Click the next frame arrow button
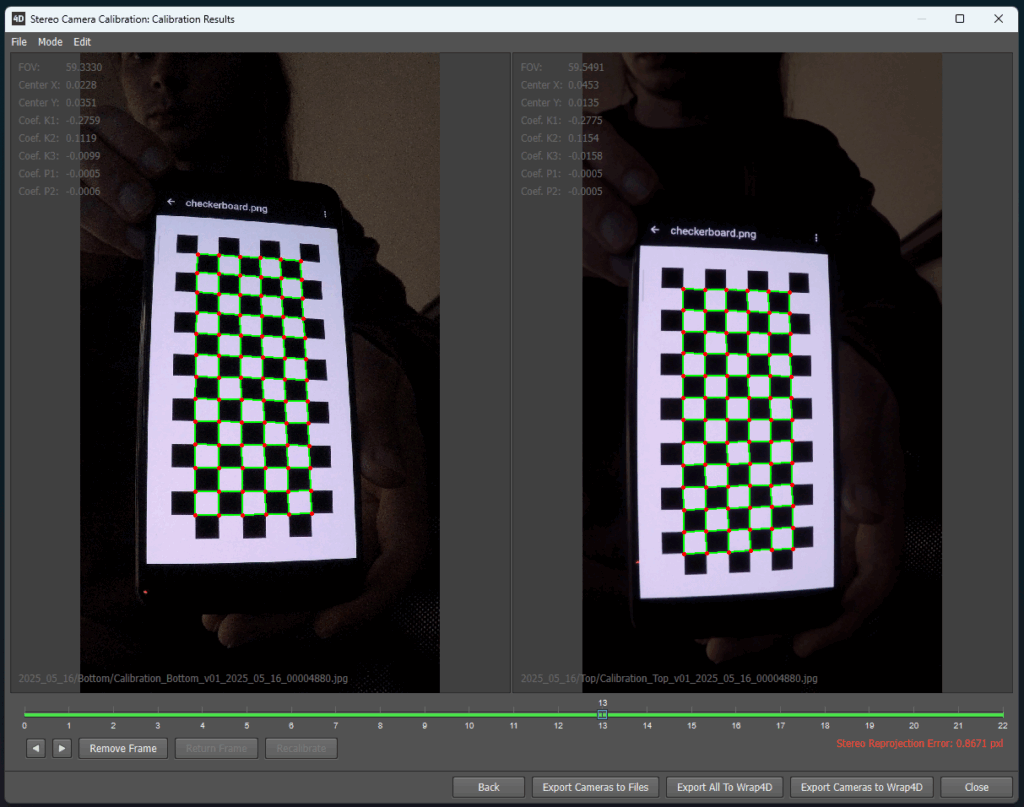This screenshot has height=807, width=1024. [62, 748]
